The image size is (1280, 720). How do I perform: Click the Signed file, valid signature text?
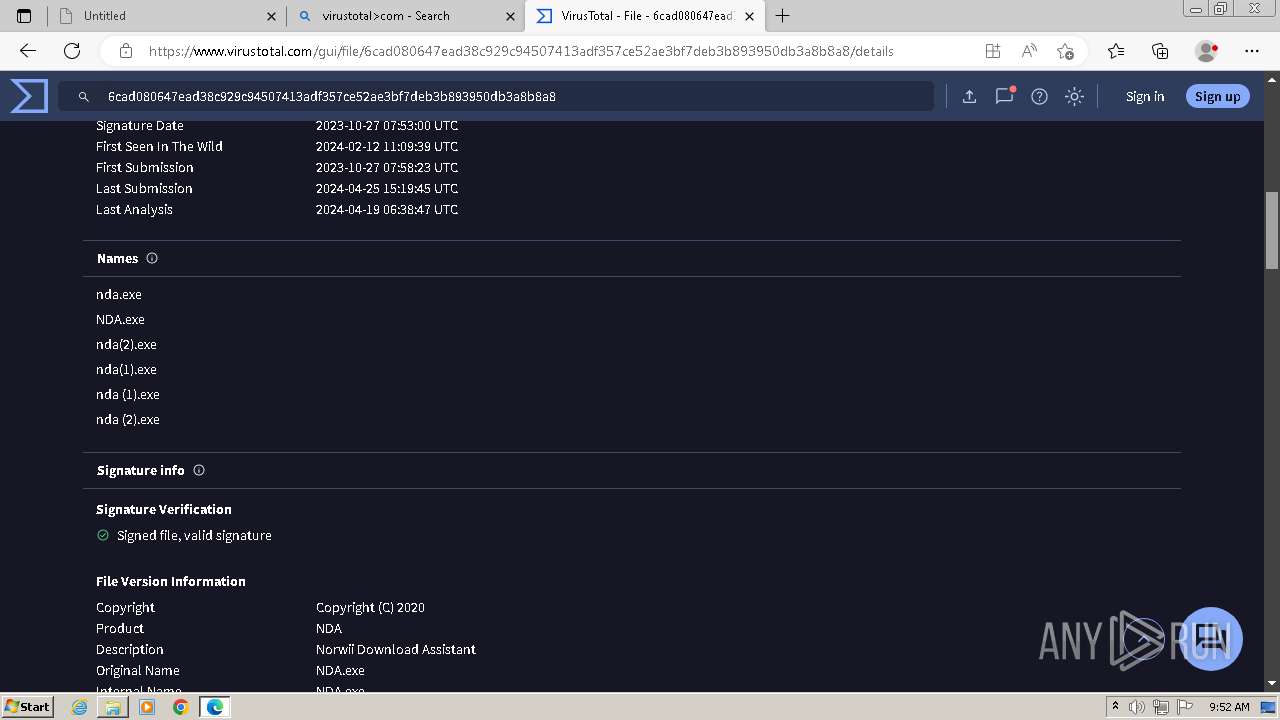coord(194,535)
